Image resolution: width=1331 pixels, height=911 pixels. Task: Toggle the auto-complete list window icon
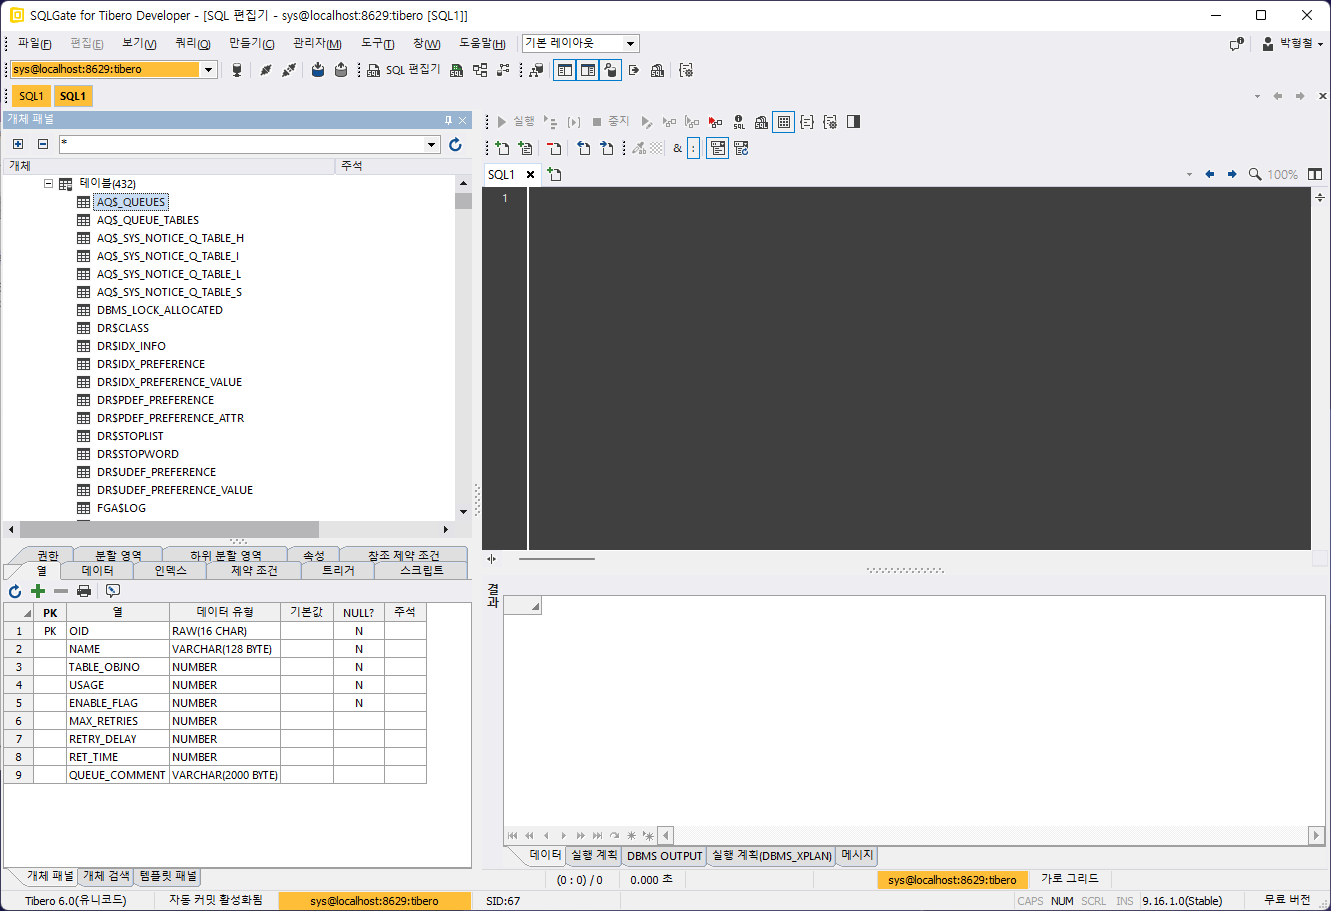coord(717,148)
